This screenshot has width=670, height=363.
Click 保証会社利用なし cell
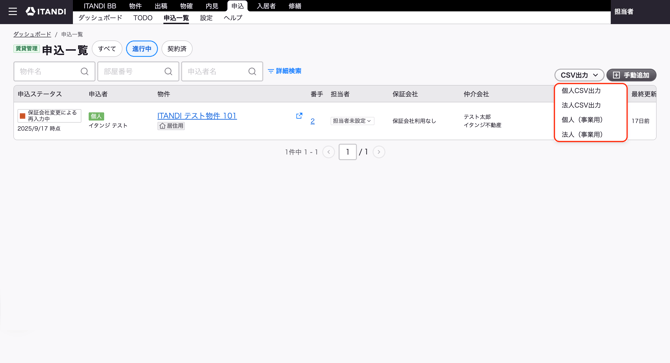point(414,121)
